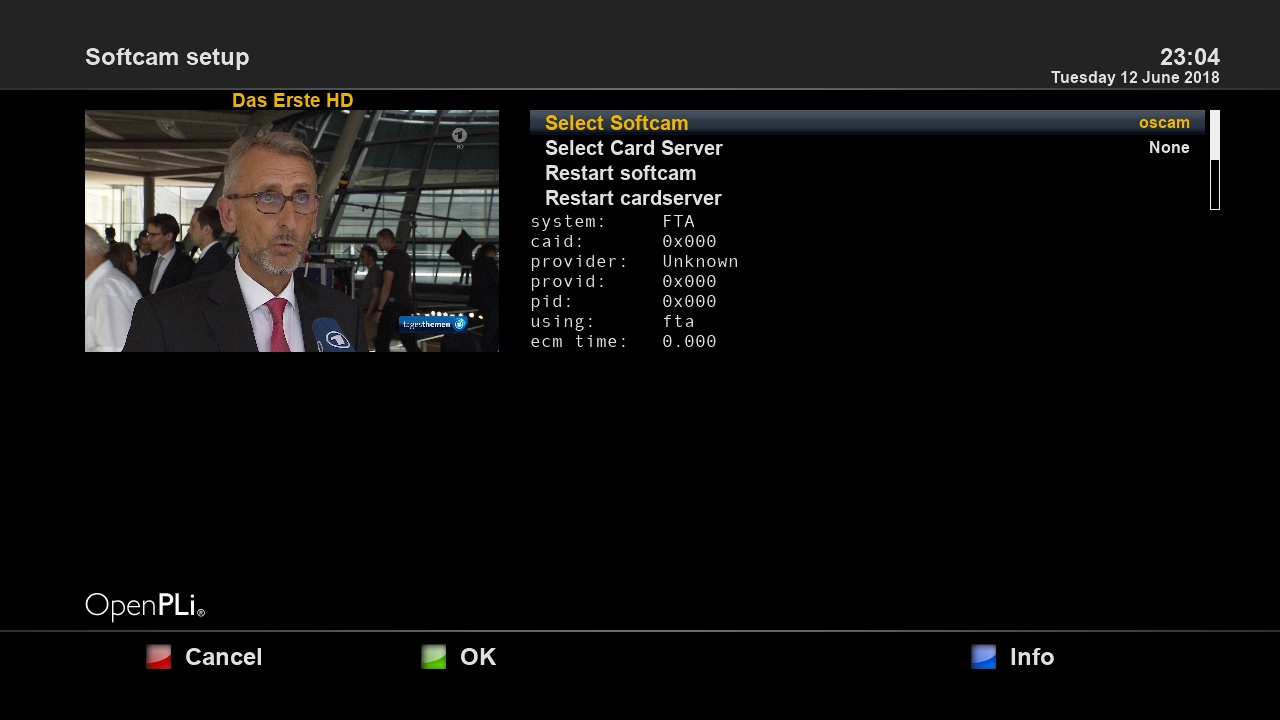Click the pid: 0x000 info line
Screen dimensions: 1280x720
tap(623, 301)
